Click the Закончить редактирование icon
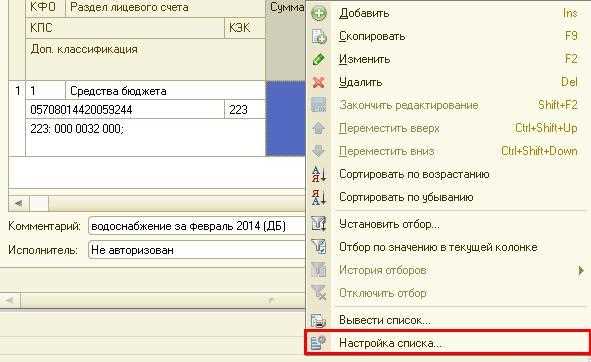 tap(319, 105)
